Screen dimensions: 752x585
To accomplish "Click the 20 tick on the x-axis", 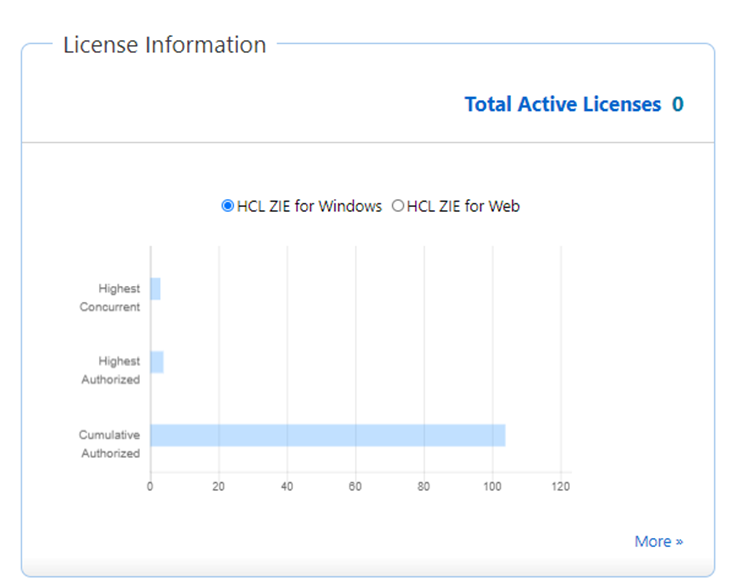I will (x=219, y=487).
